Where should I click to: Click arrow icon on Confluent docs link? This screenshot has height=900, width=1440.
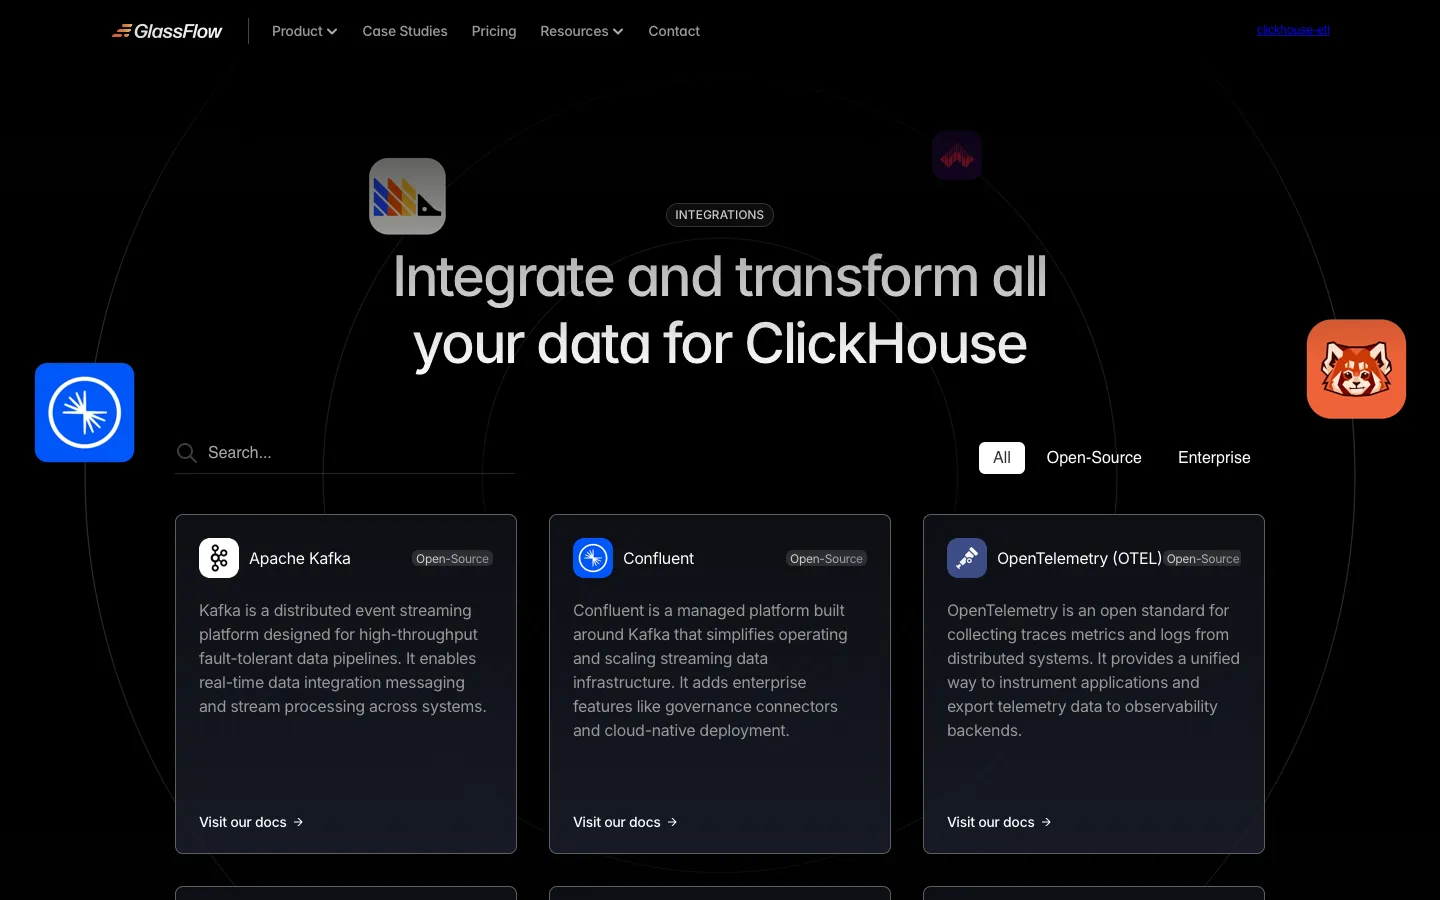(x=672, y=822)
